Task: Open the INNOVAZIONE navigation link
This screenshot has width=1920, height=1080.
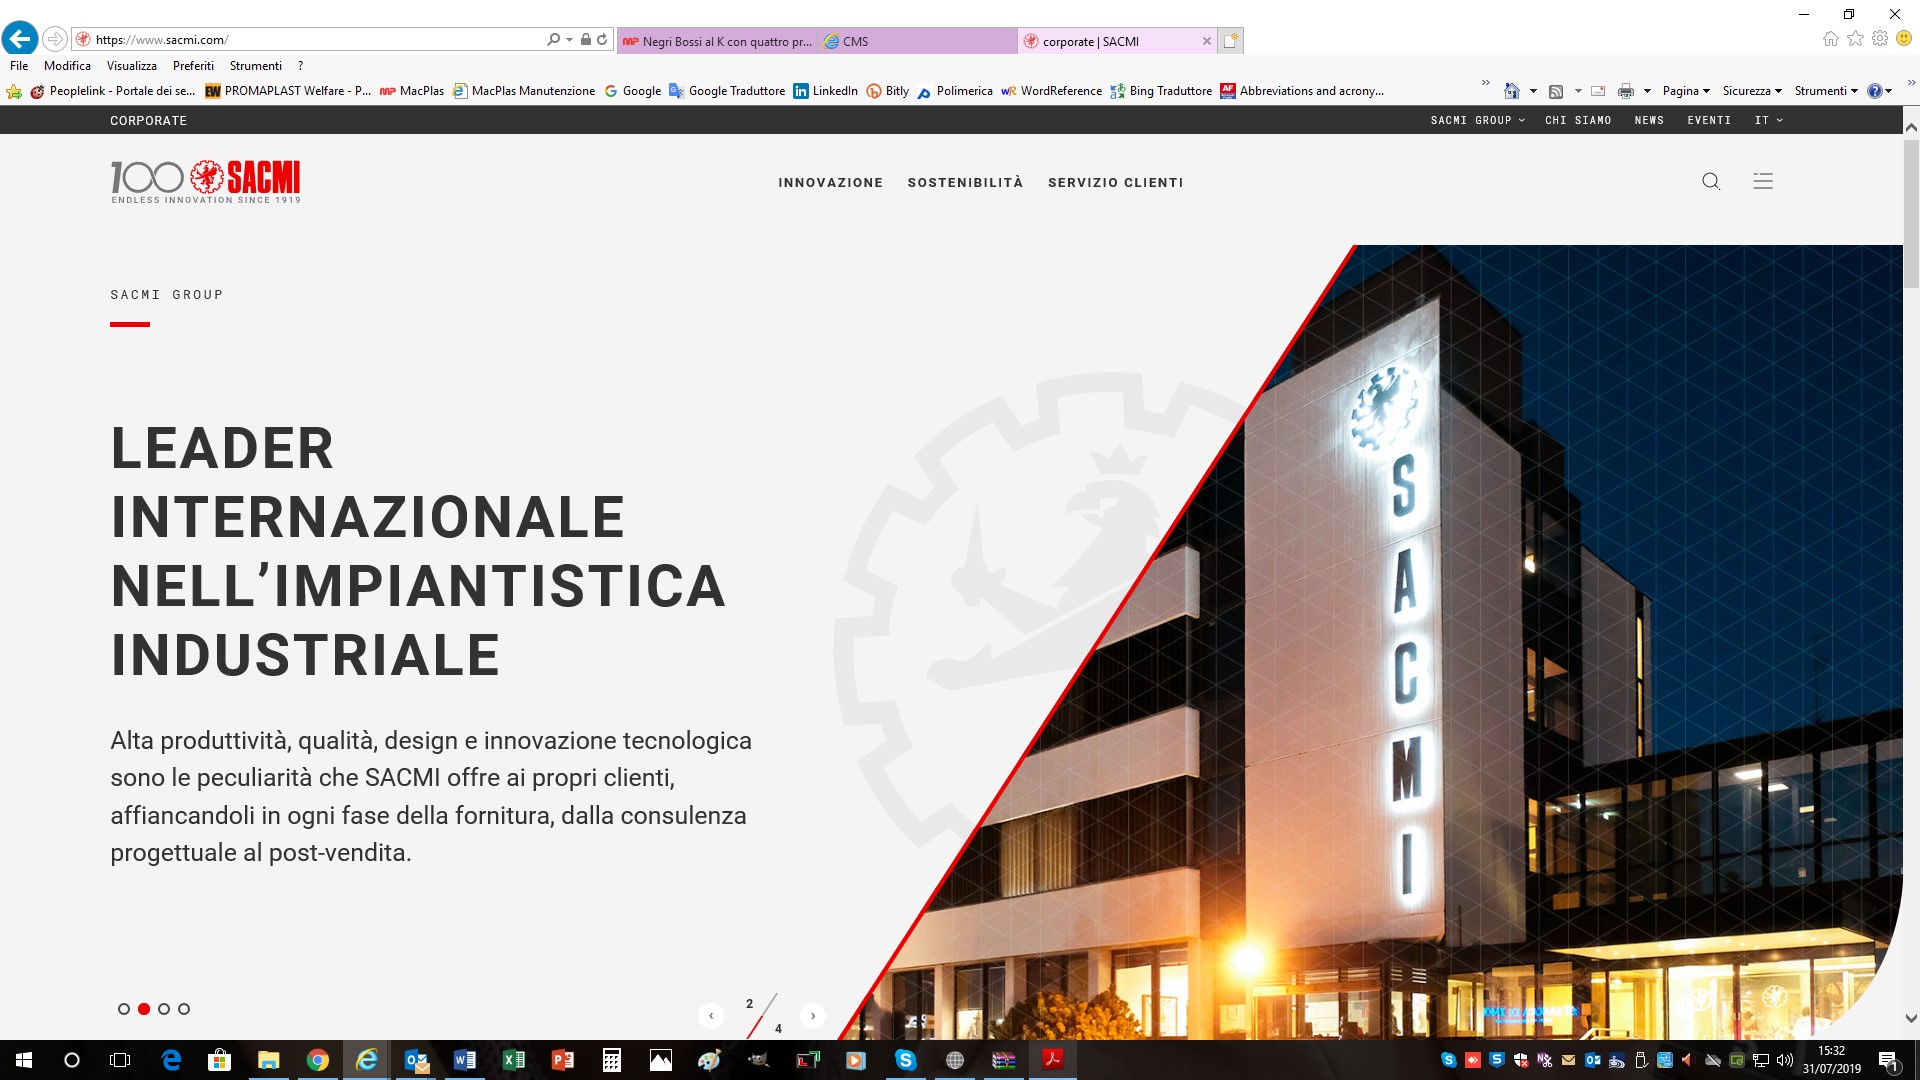Action: pyautogui.click(x=830, y=183)
